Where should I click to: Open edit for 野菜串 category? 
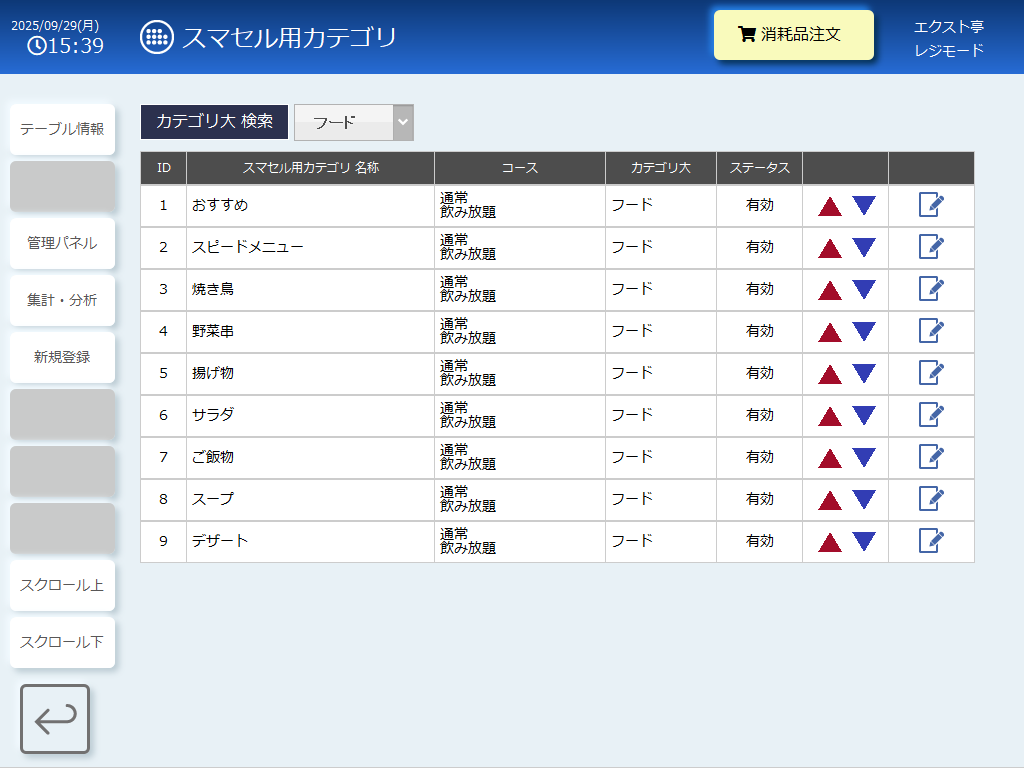(x=931, y=331)
